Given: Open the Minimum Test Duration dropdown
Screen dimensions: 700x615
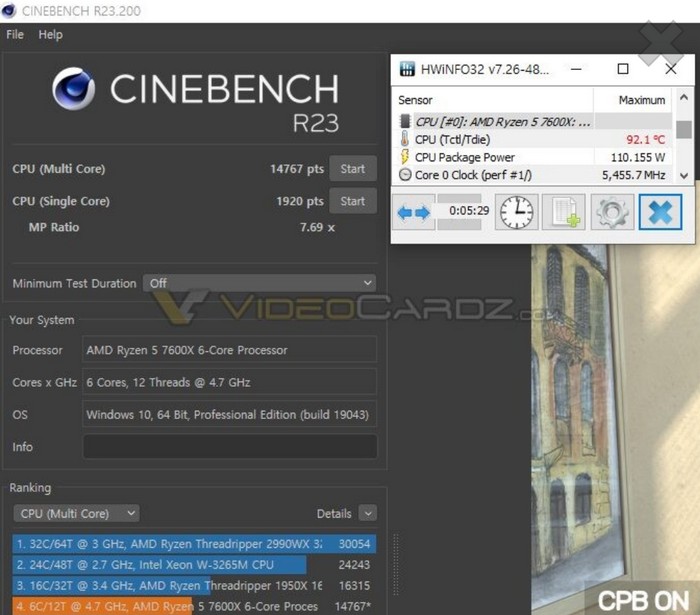Looking at the screenshot, I should pos(259,283).
